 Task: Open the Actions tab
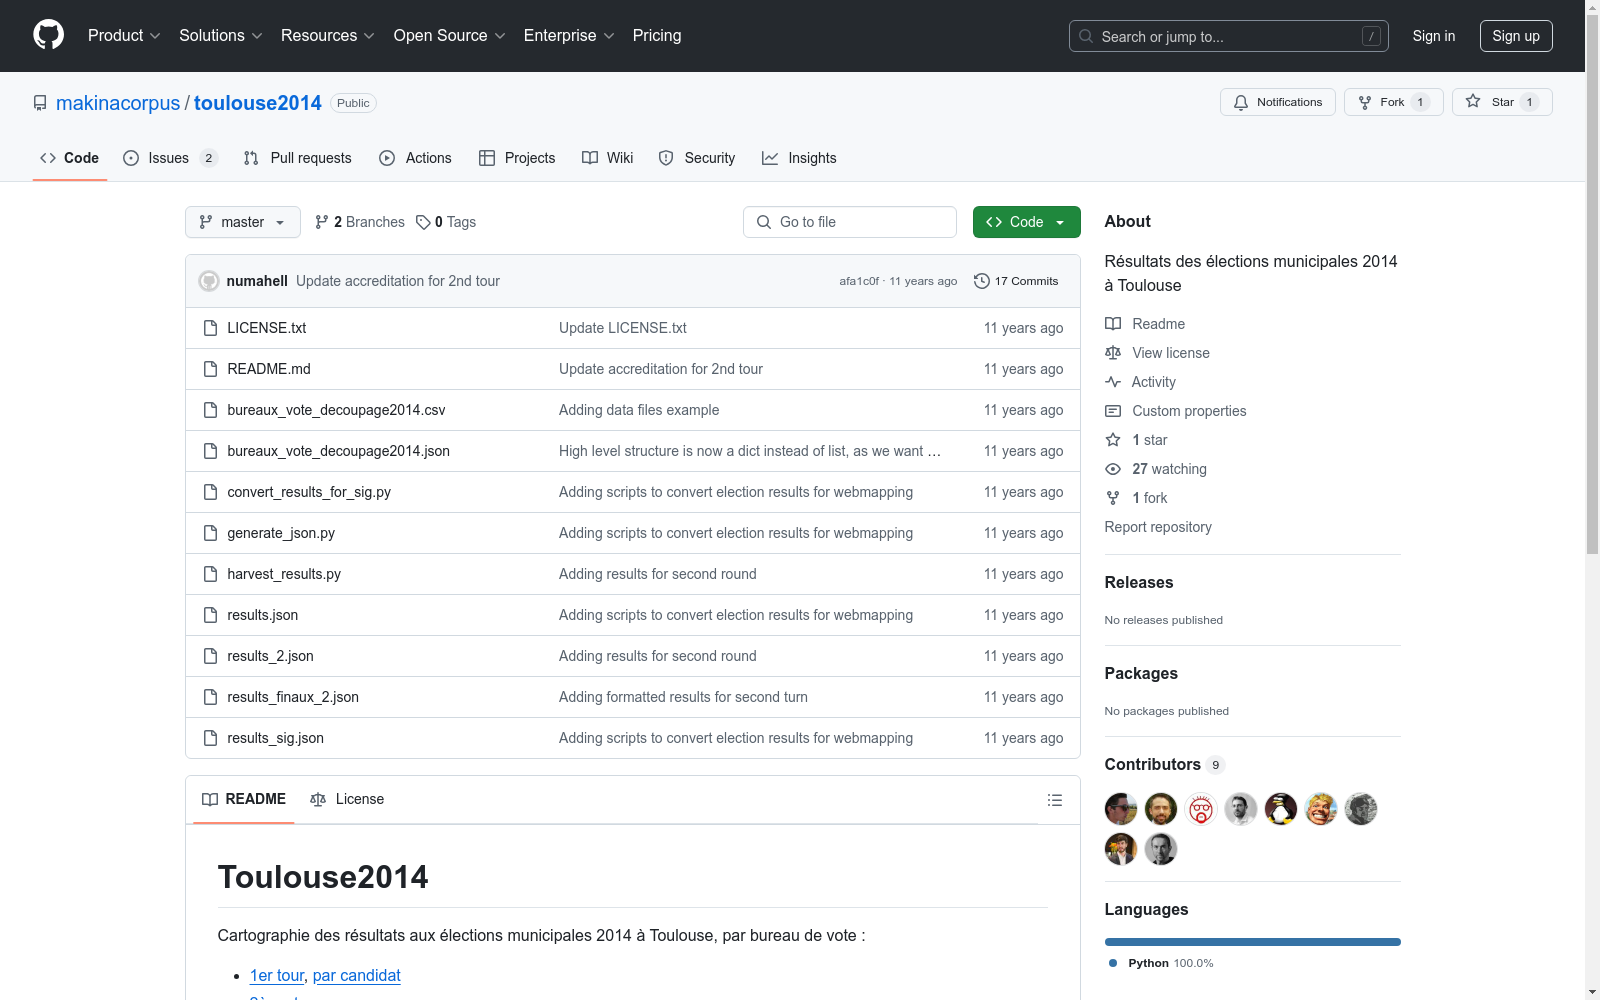click(415, 158)
